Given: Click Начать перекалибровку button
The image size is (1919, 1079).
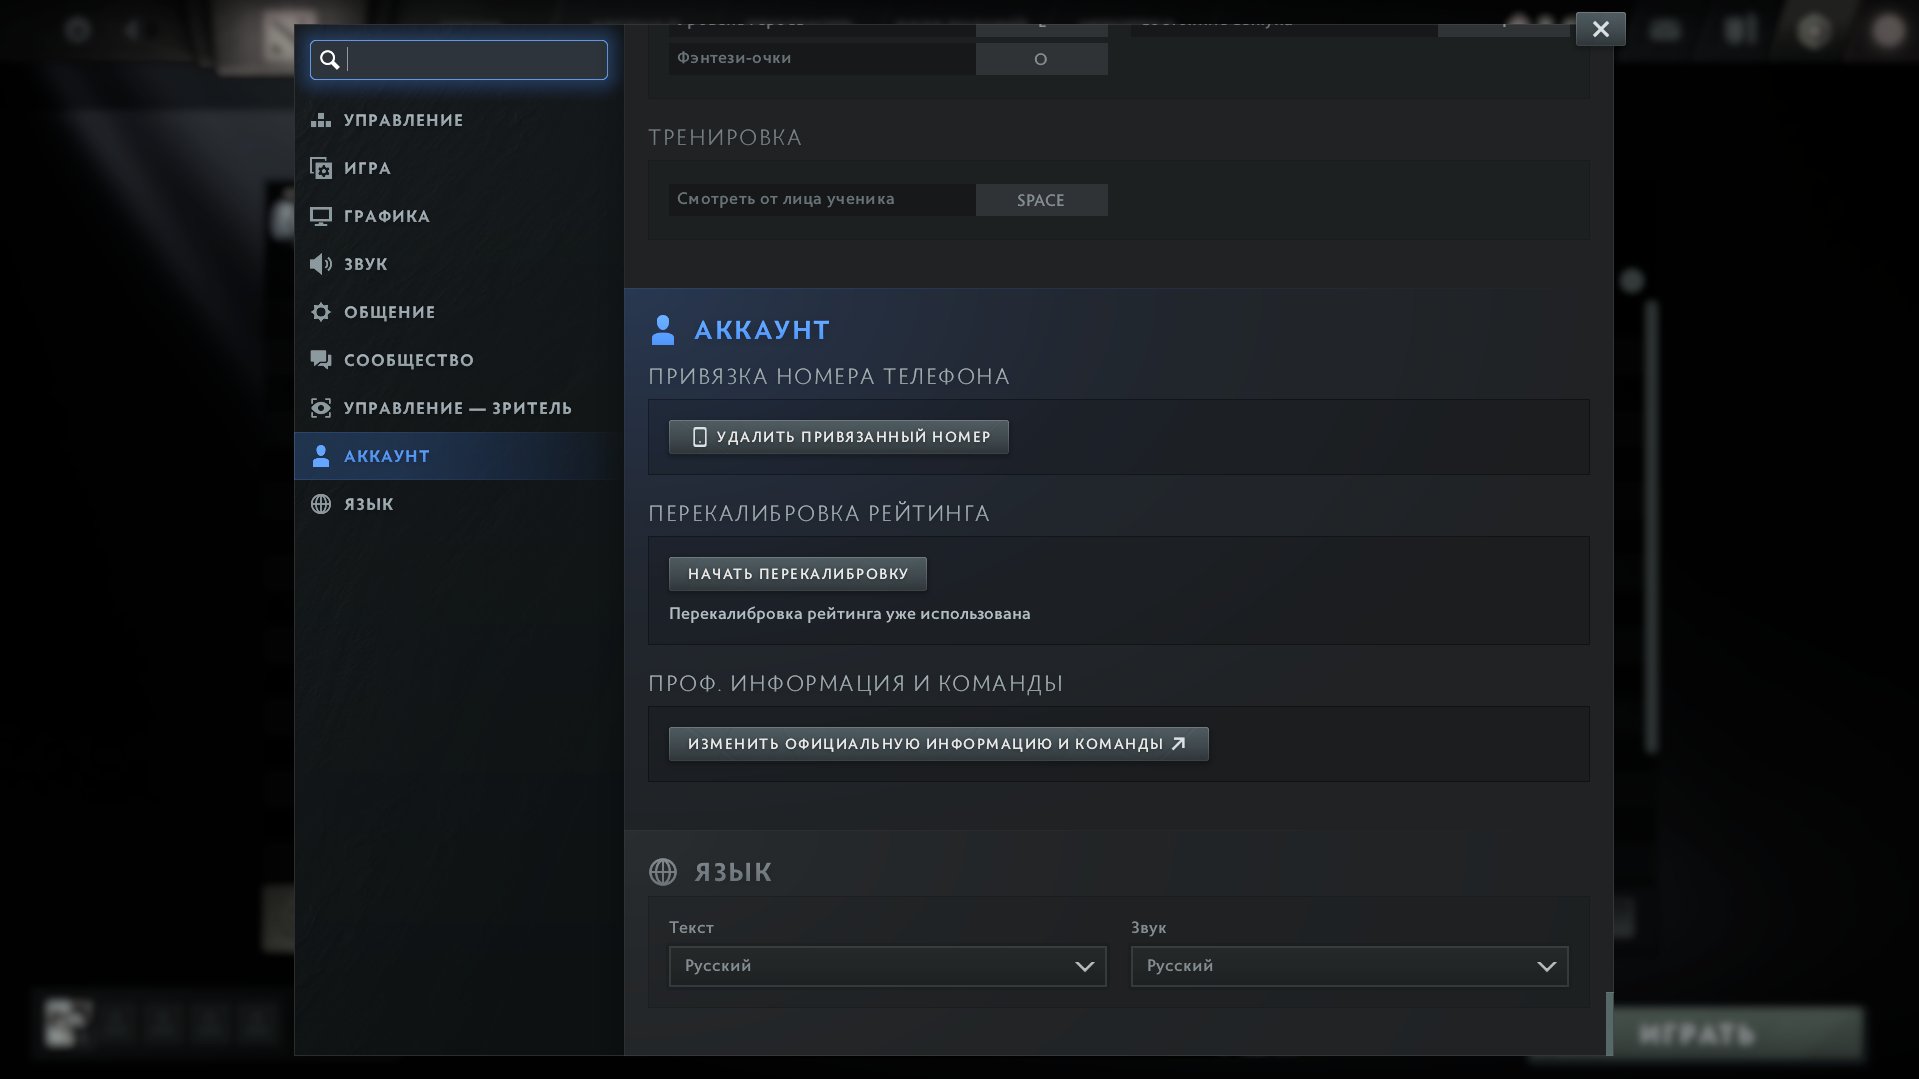Looking at the screenshot, I should (797, 574).
